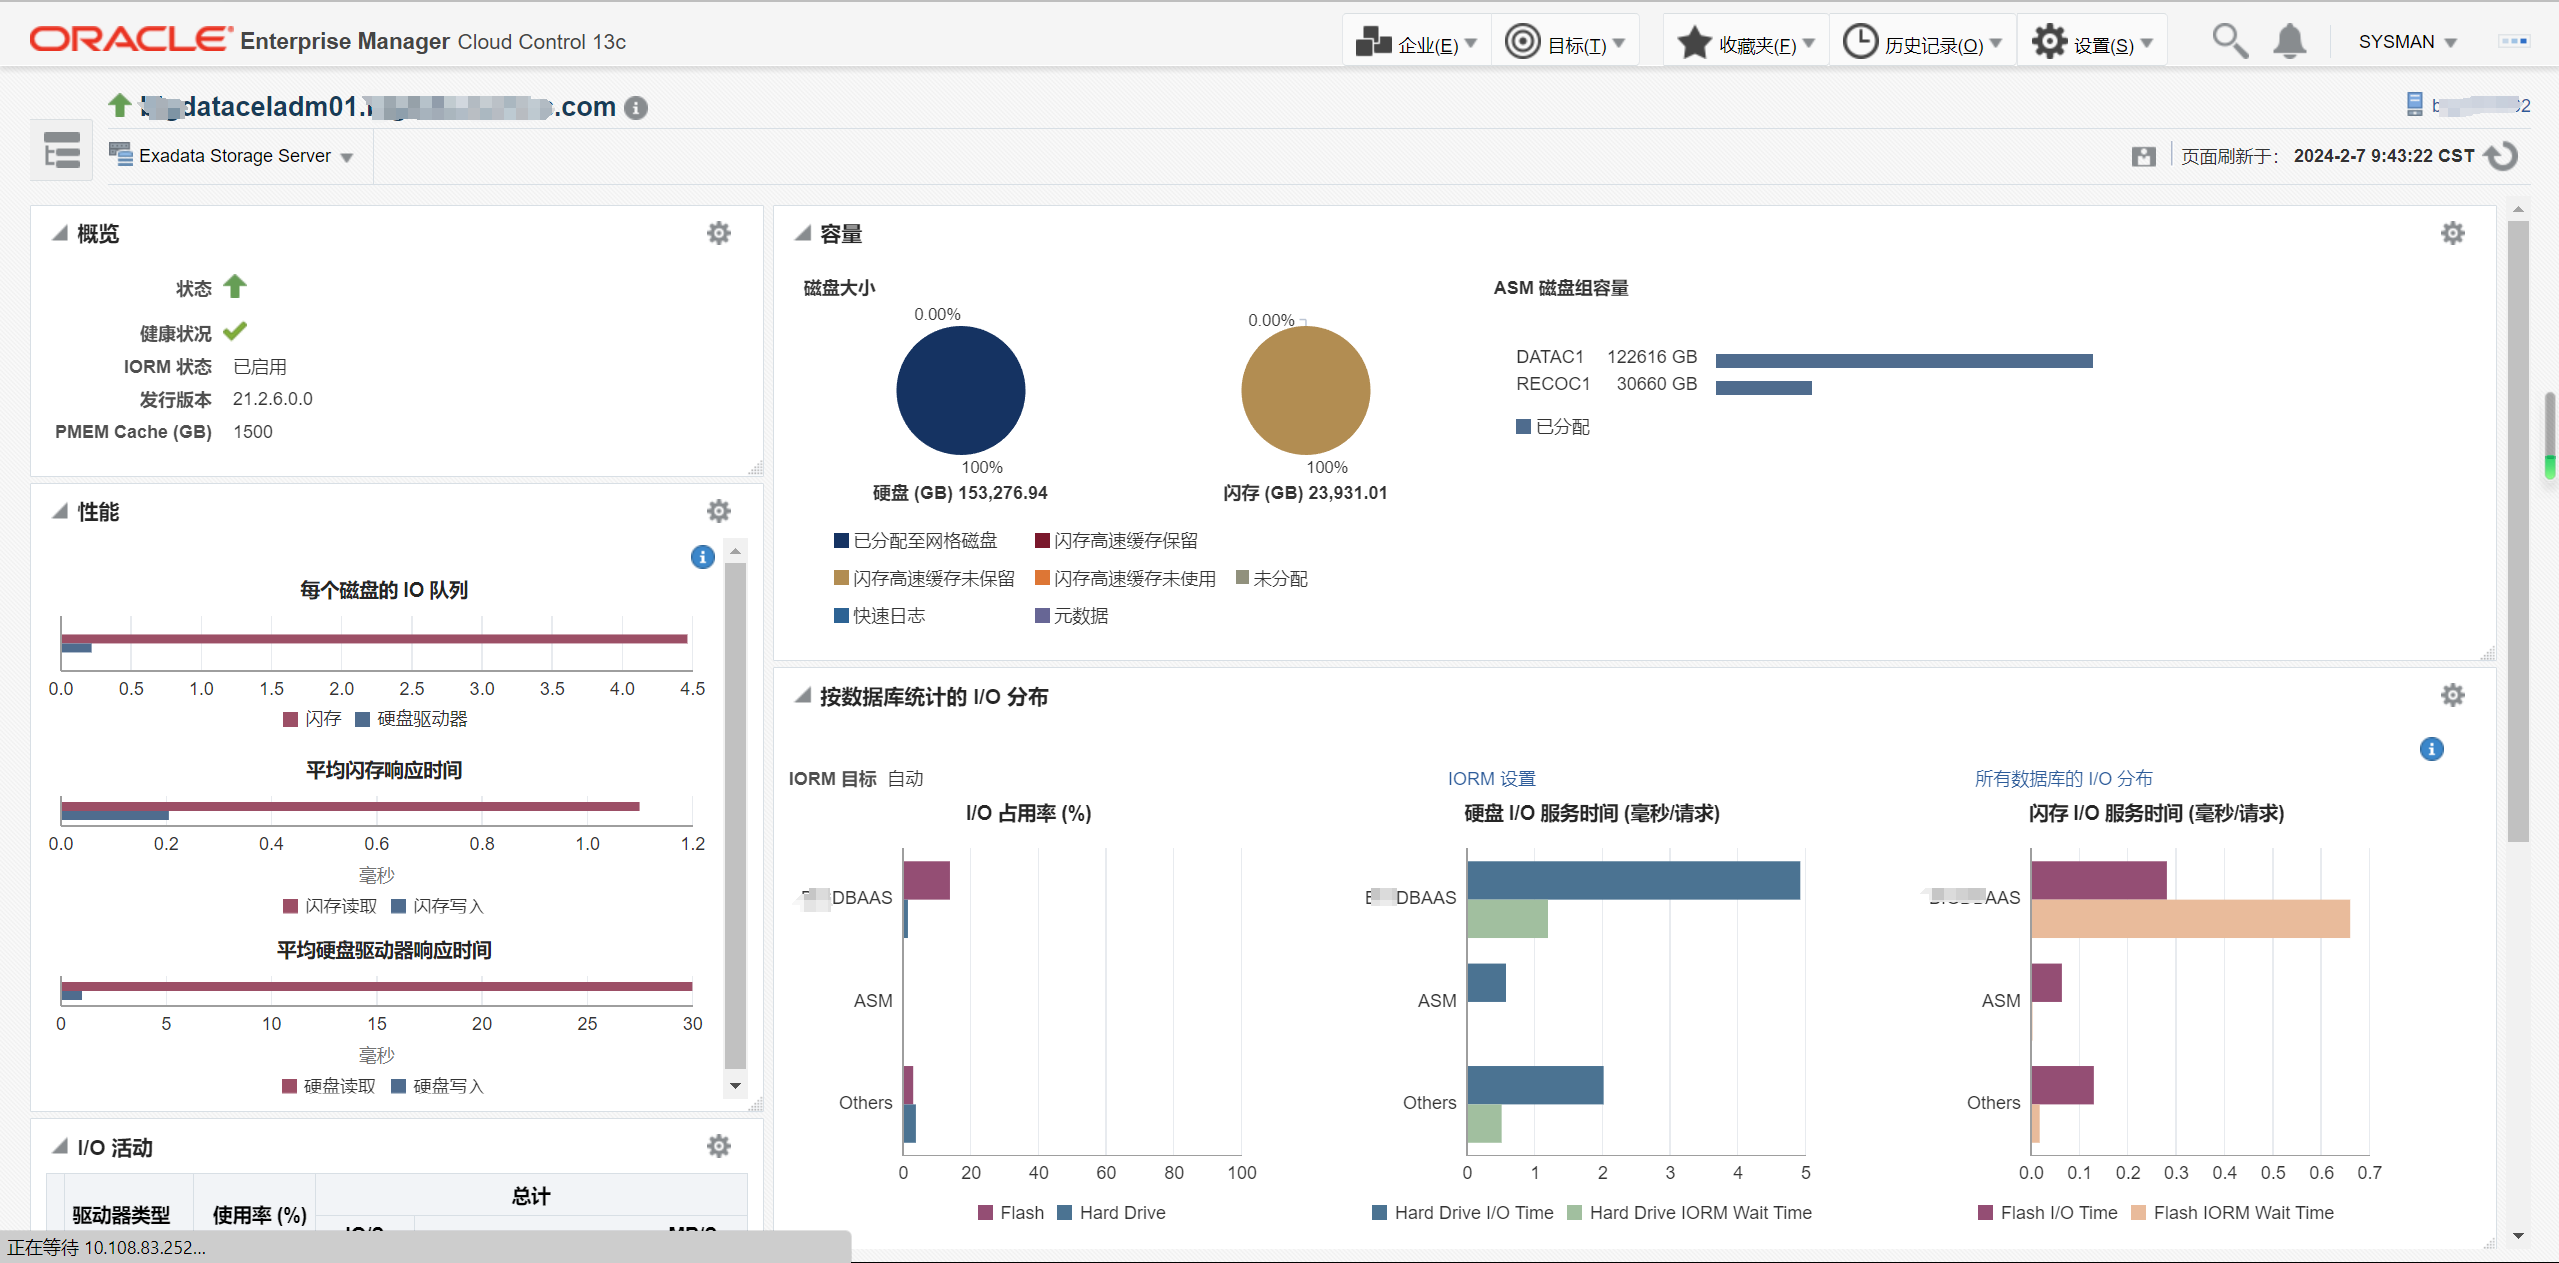Viewport: 2559px width, 1263px height.
Task: Open the 性能 panel settings gear
Action: (719, 511)
